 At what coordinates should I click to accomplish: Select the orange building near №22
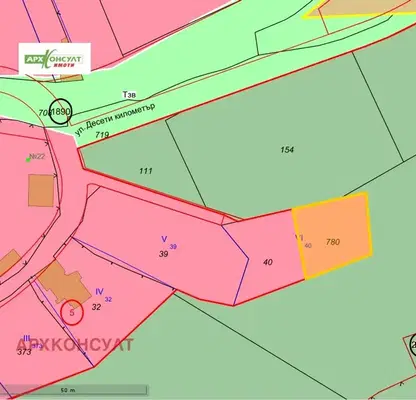[41, 190]
